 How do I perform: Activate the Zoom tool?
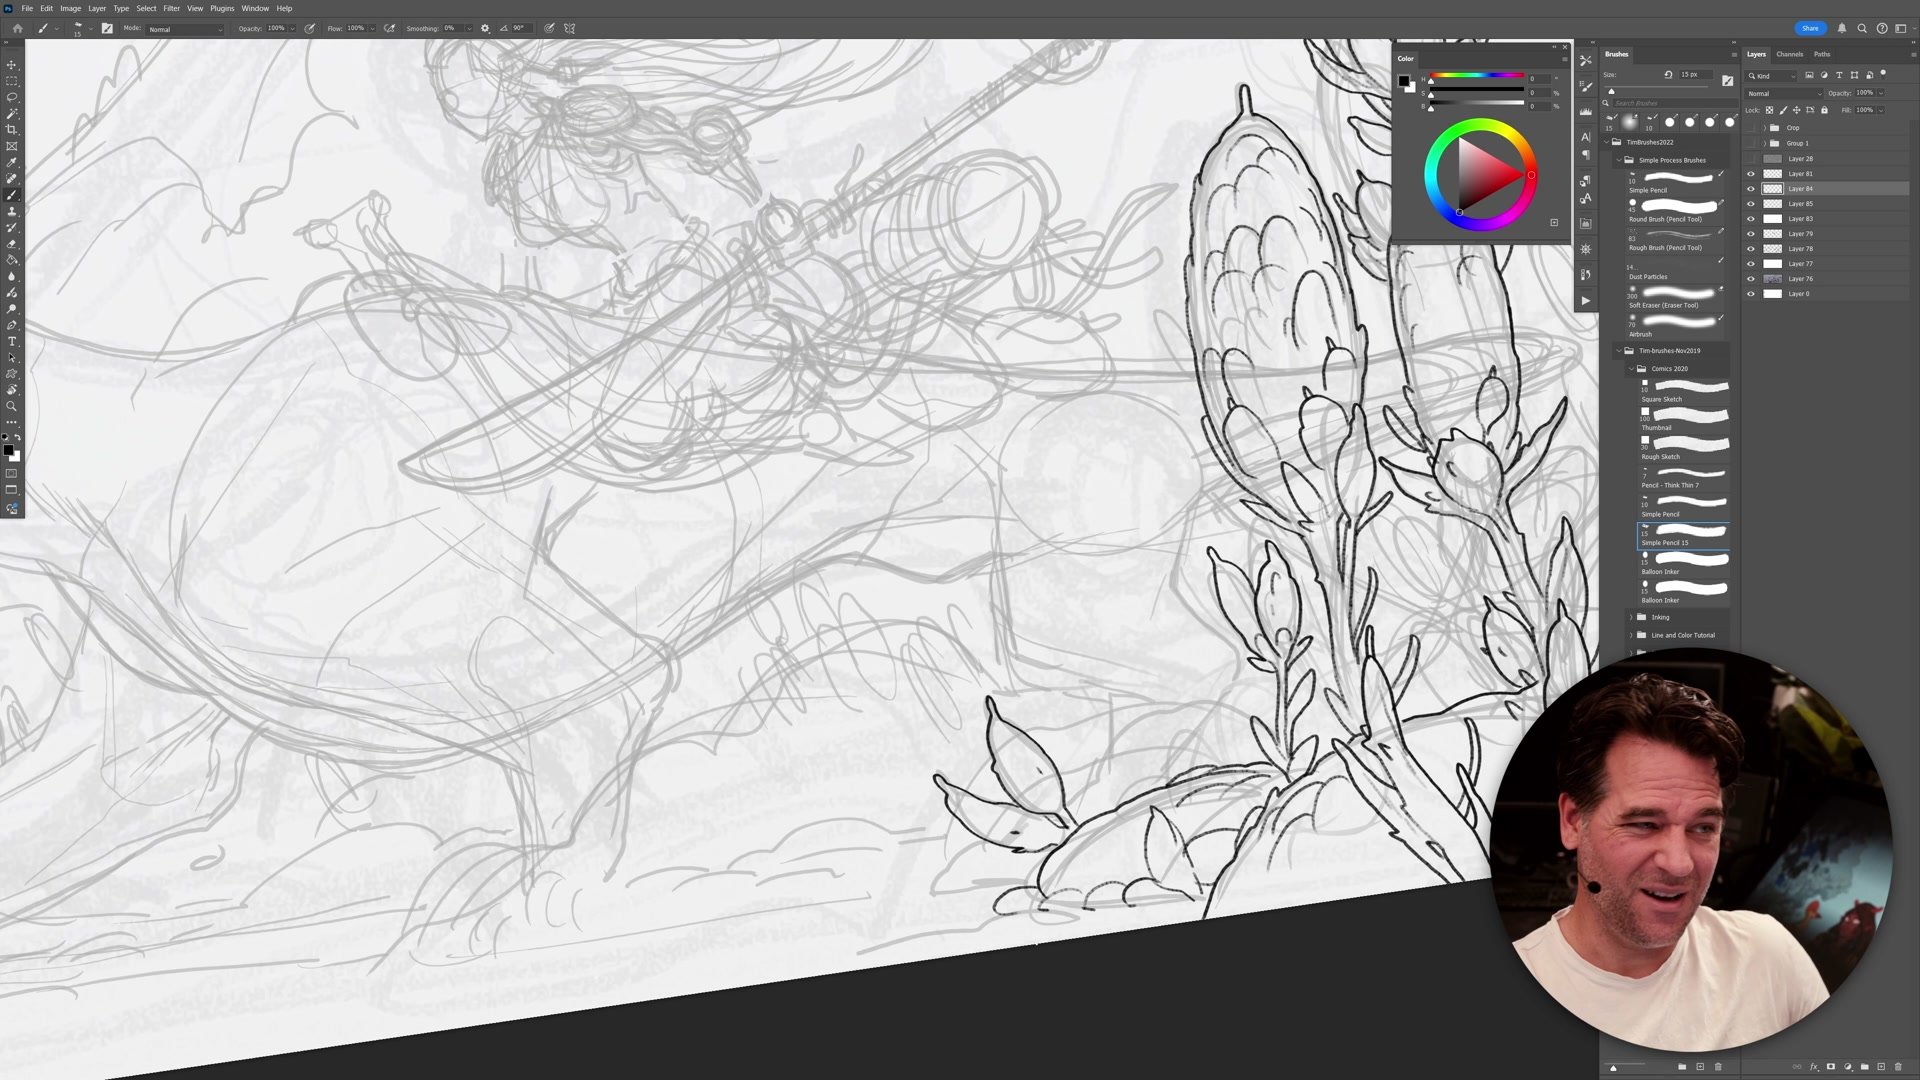click(x=12, y=402)
